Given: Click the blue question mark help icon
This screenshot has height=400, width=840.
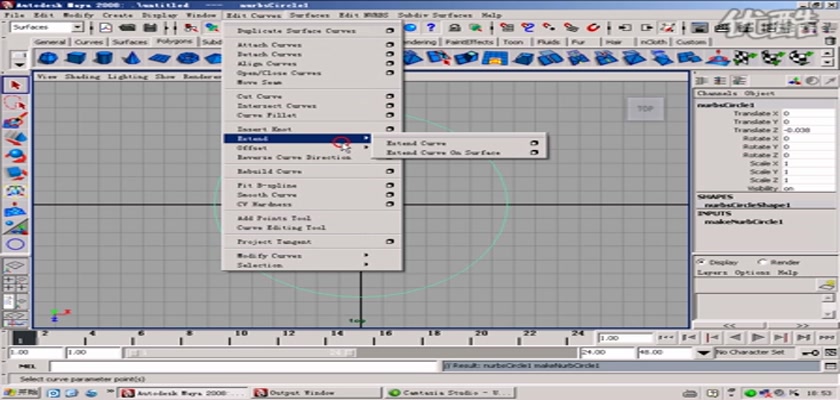Looking at the screenshot, I should click(x=431, y=27).
